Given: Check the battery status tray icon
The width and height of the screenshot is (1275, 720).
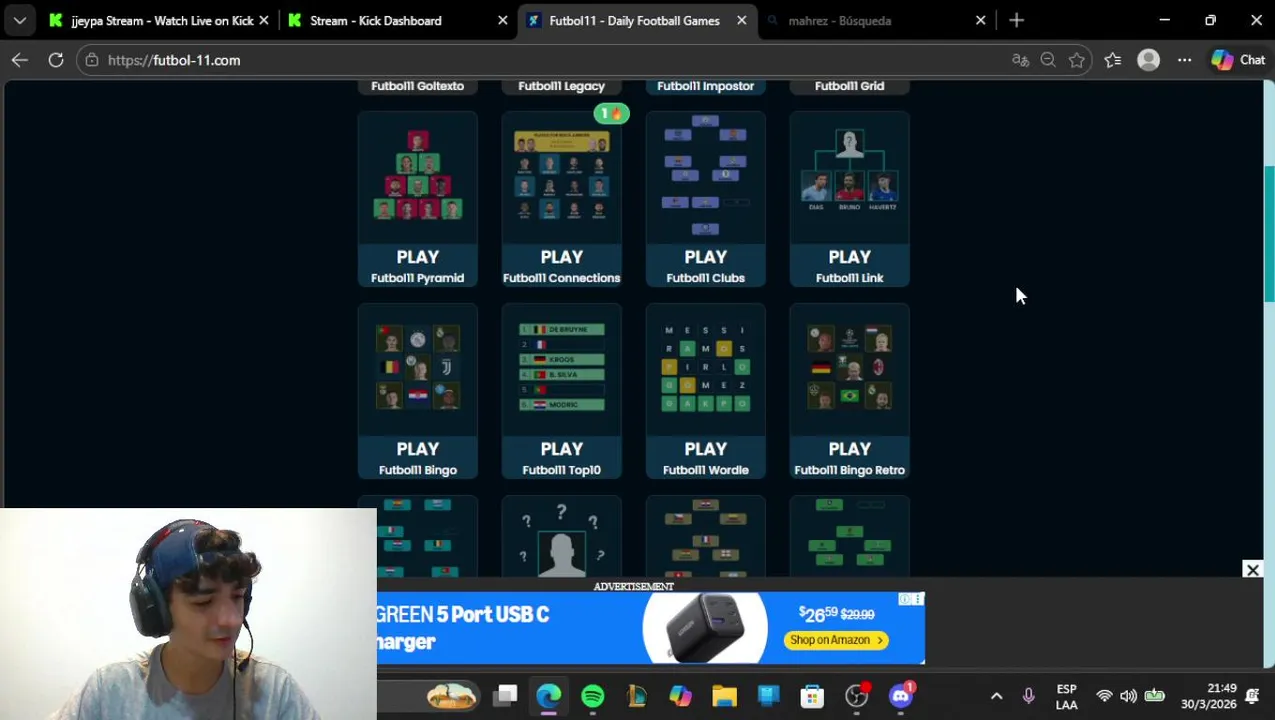Looking at the screenshot, I should (x=1154, y=697).
